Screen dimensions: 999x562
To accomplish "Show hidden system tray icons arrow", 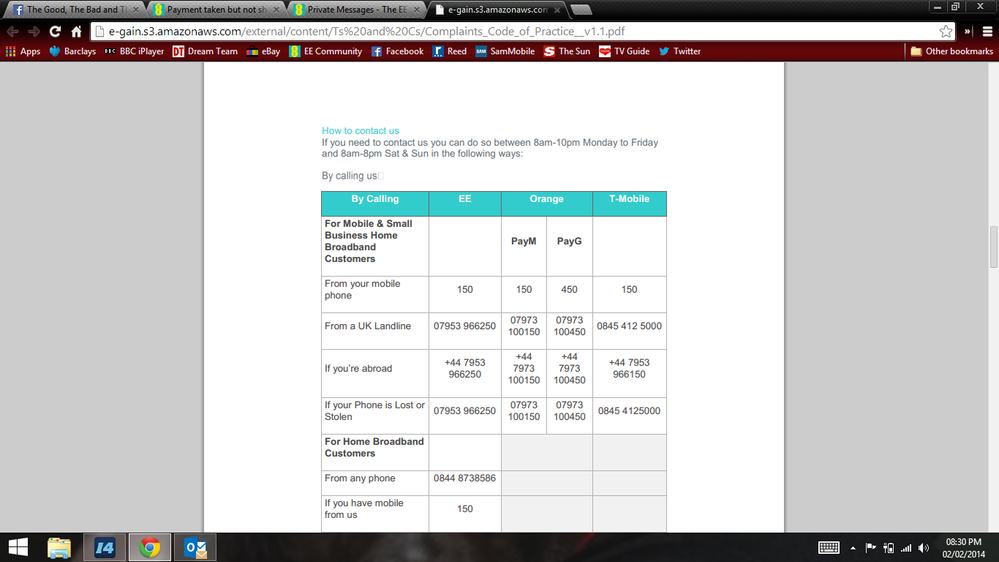I will coord(853,547).
